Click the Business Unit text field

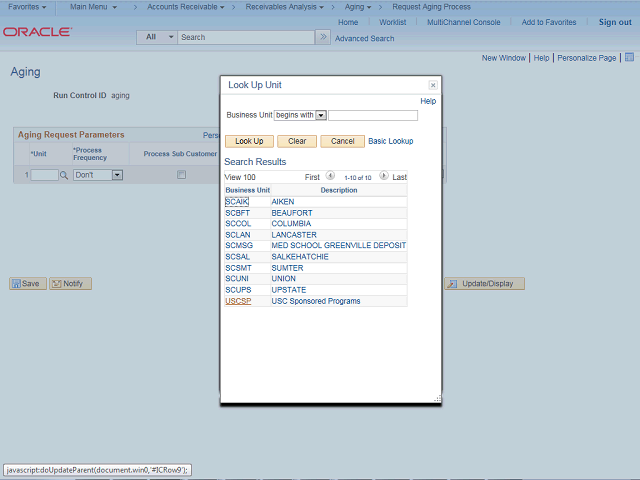pyautogui.click(x=373, y=116)
